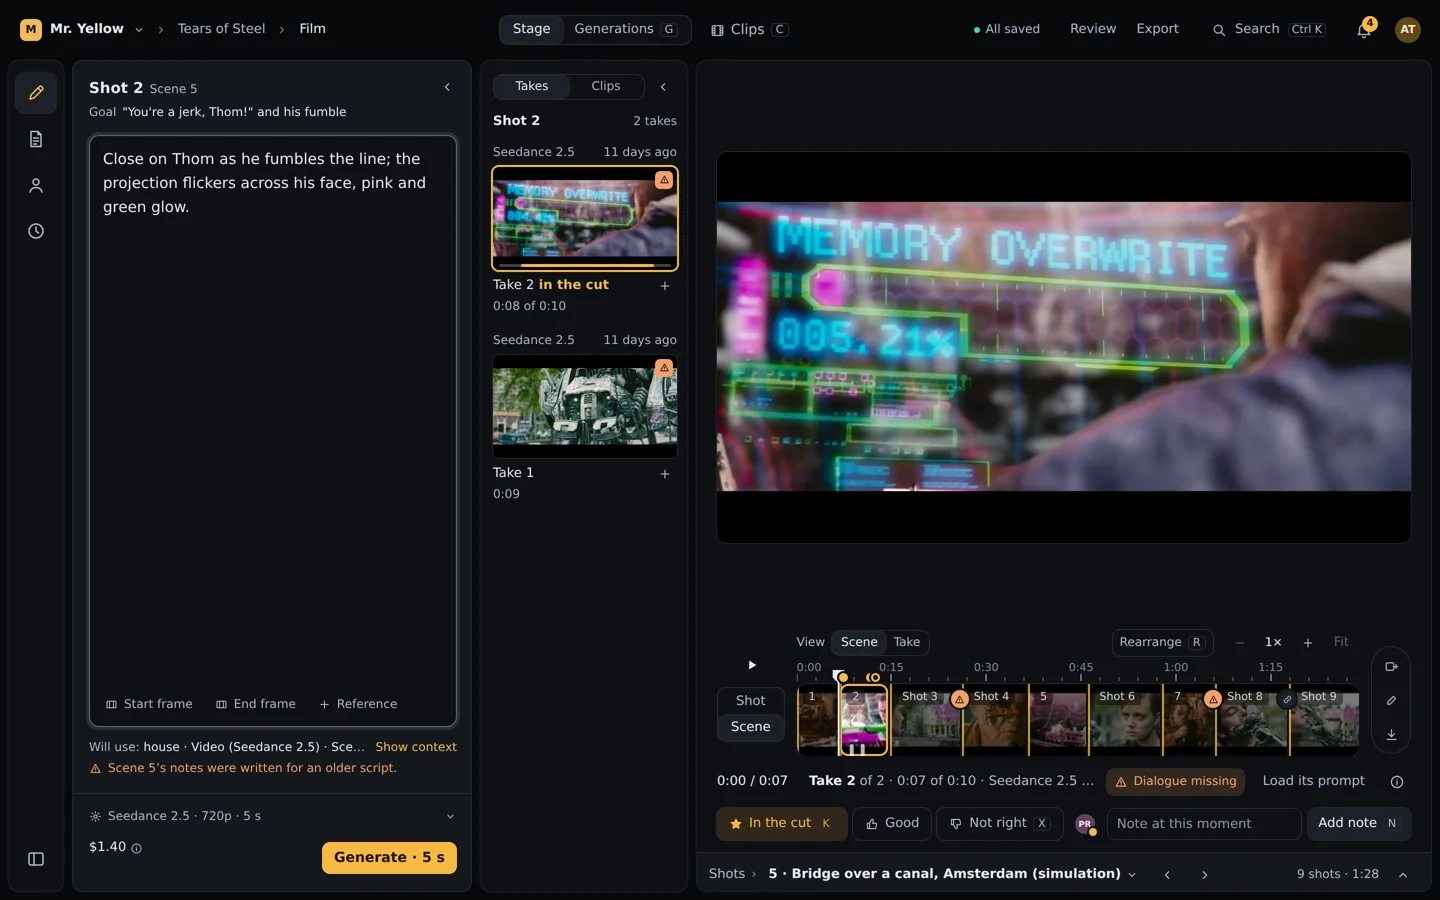Click the Note at this moment field
The width and height of the screenshot is (1440, 900).
(x=1203, y=824)
